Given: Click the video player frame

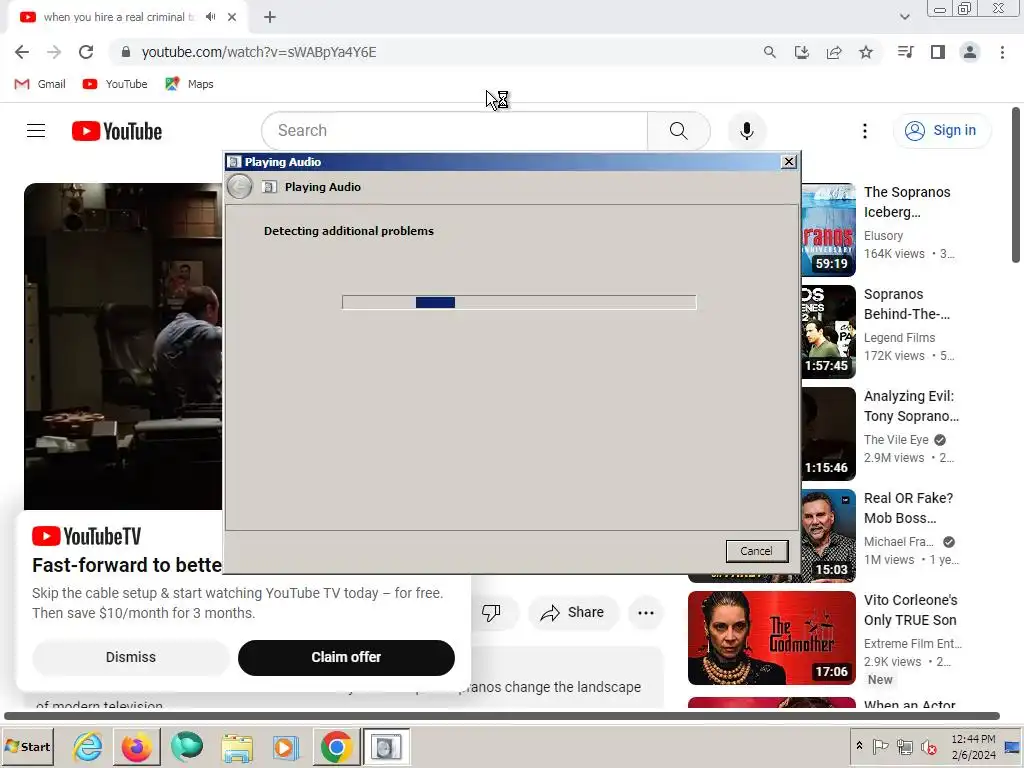Looking at the screenshot, I should (123, 346).
